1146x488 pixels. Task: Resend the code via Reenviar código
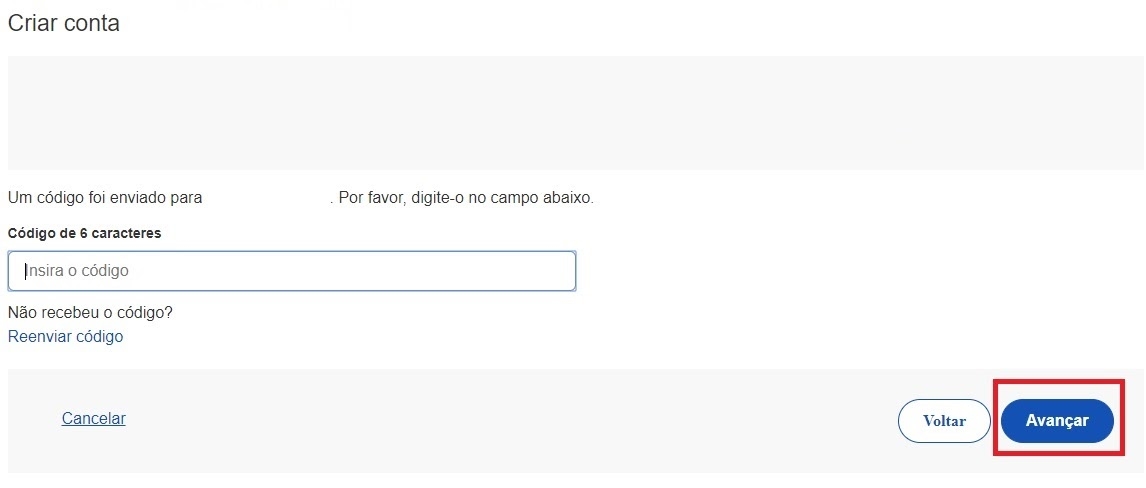(x=66, y=337)
